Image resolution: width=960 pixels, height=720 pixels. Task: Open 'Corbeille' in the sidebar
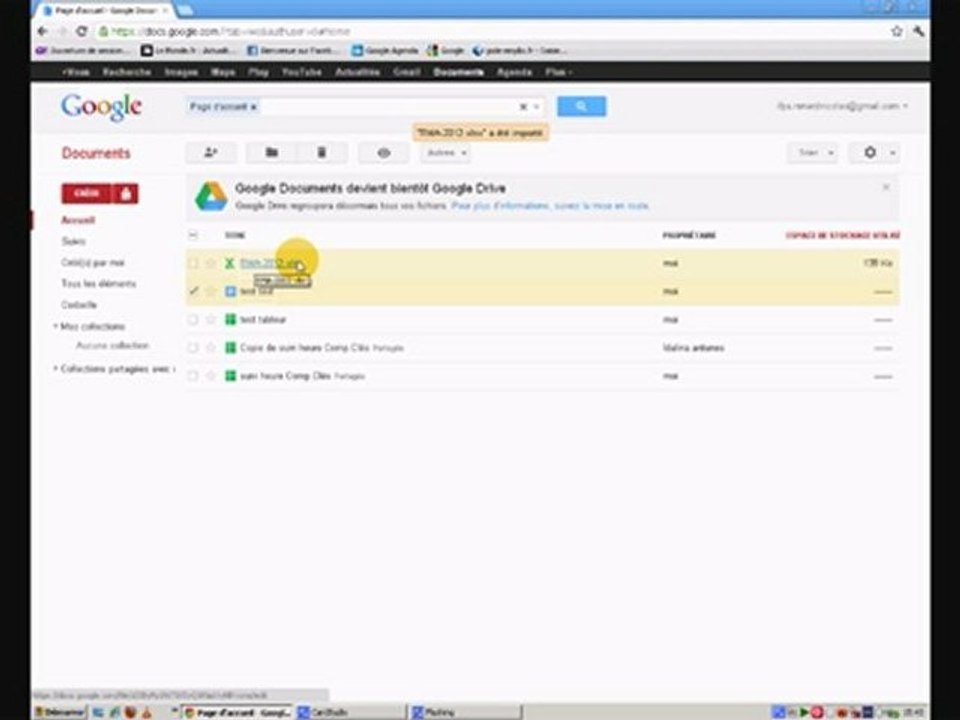(x=79, y=305)
